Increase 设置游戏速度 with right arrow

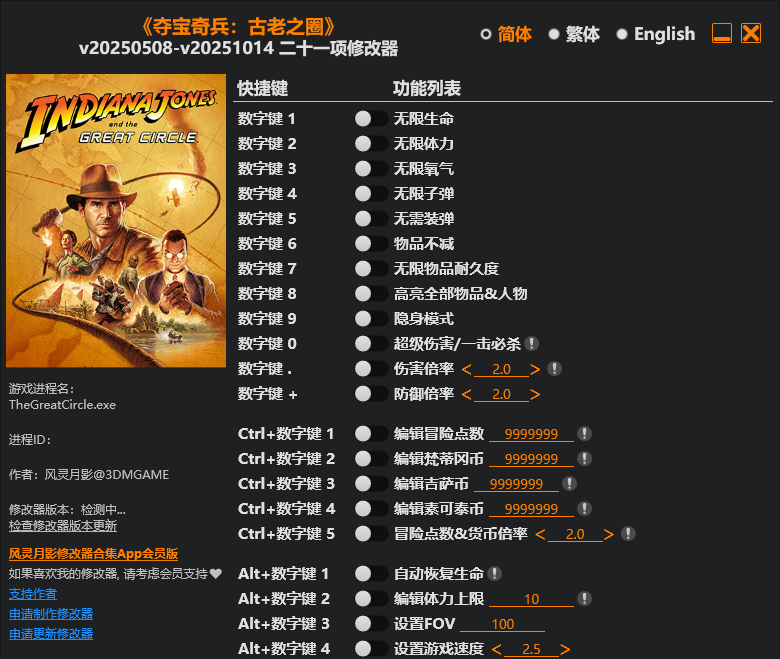tap(566, 649)
